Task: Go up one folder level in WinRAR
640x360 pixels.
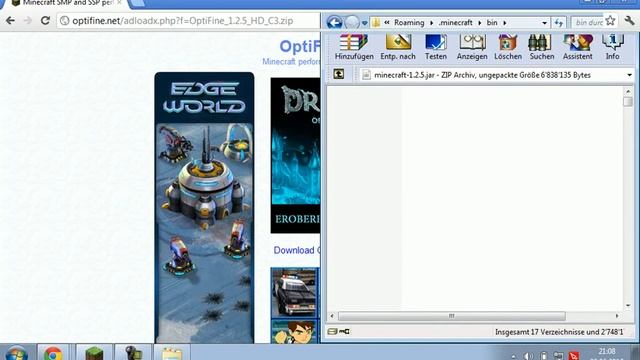Action: [x=339, y=74]
